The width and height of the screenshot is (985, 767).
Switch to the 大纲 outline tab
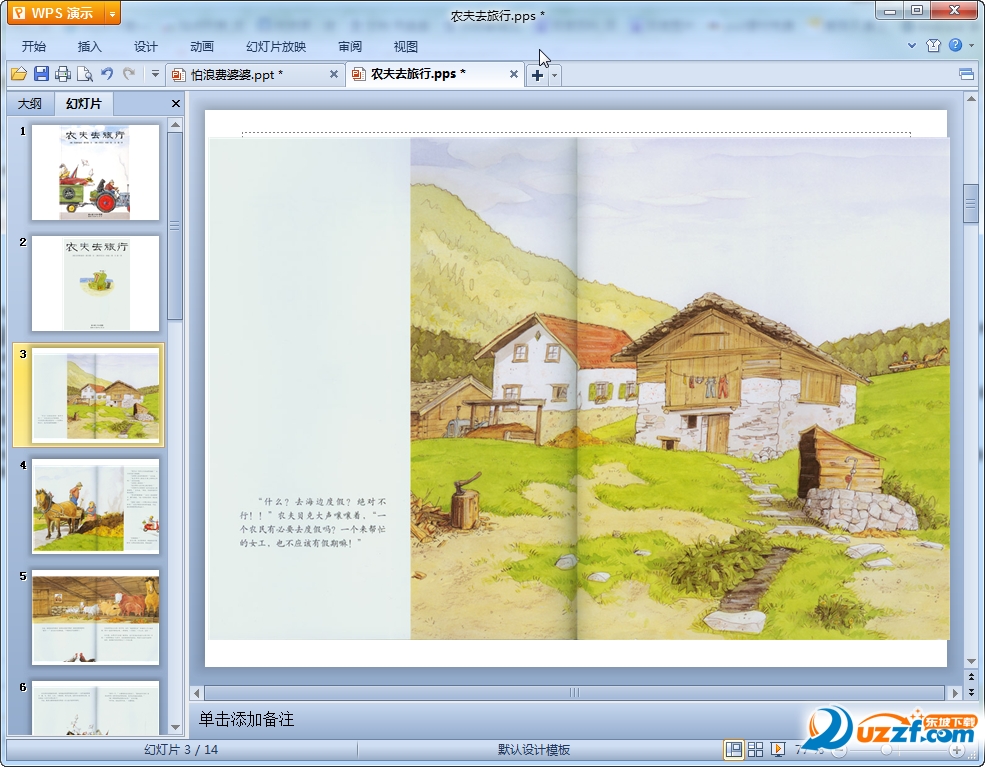pos(30,104)
